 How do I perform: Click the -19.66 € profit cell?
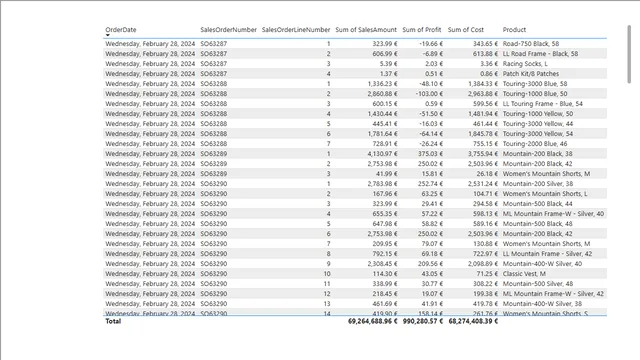click(x=431, y=44)
